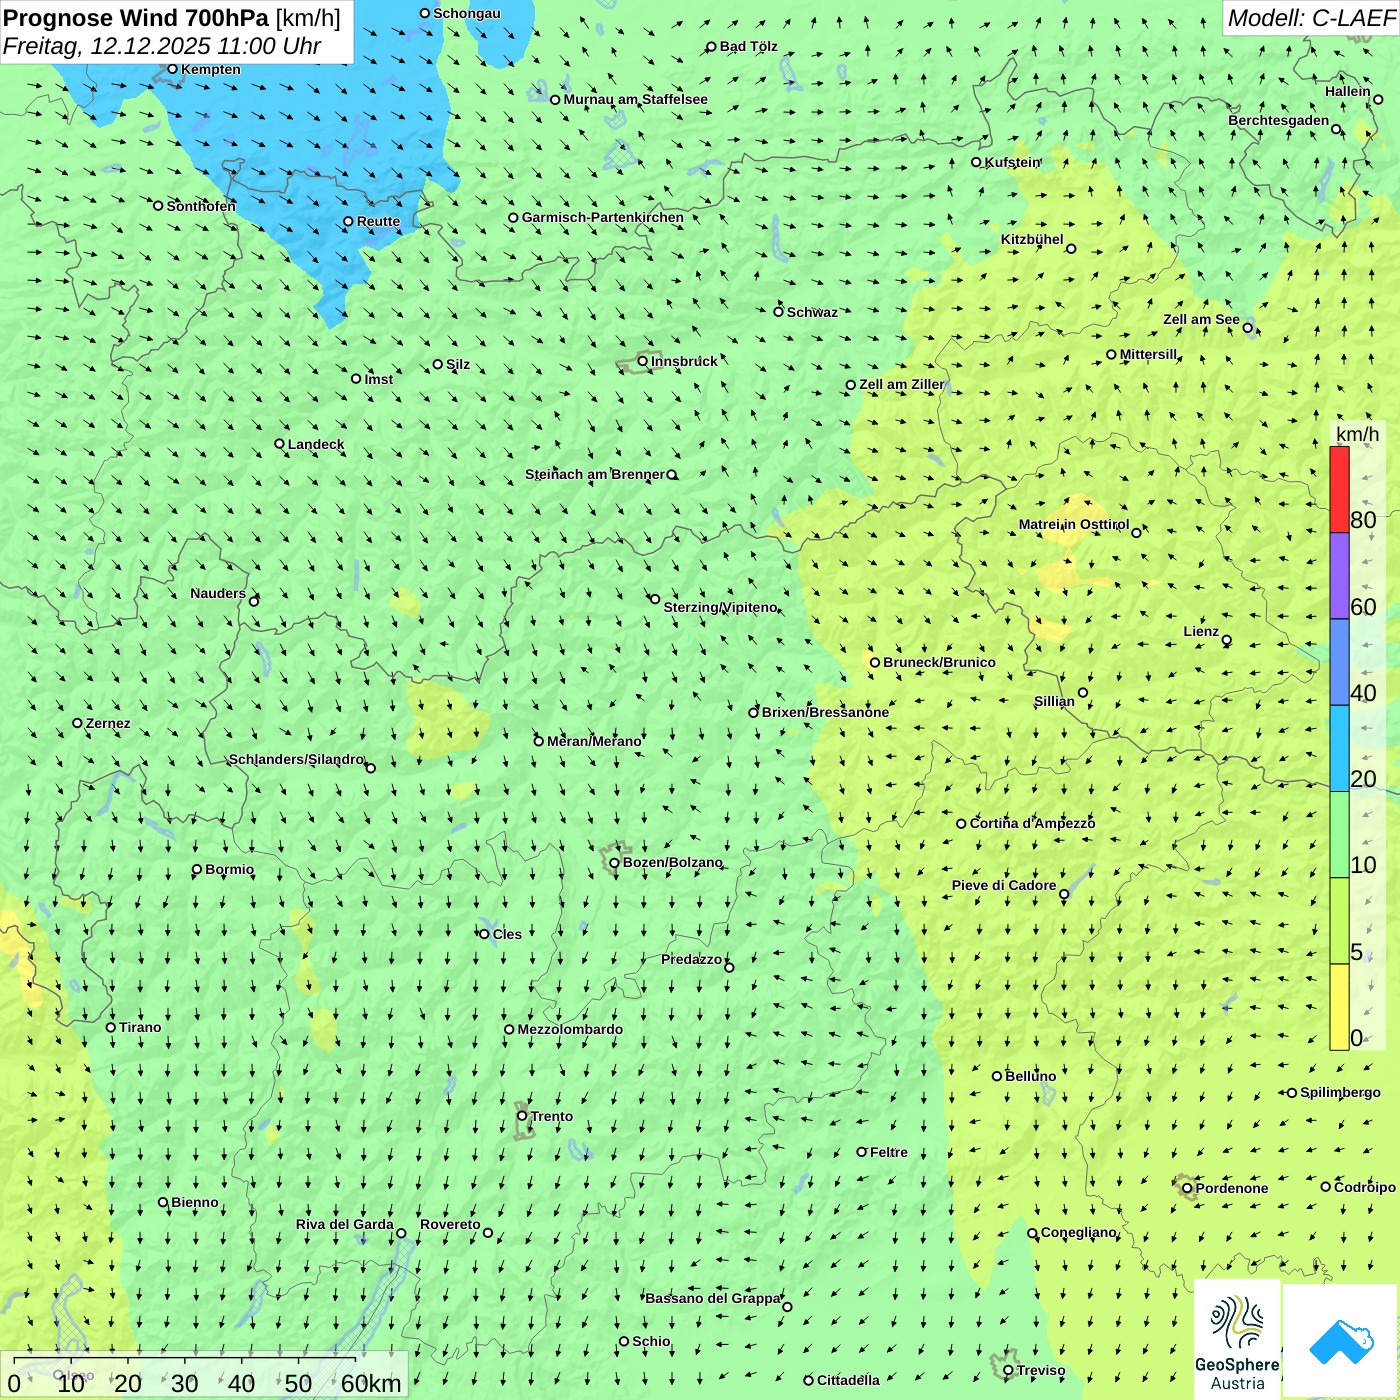Click the 'Rovereto' label
Viewport: 1400px width, 1400px height.
(x=451, y=1224)
